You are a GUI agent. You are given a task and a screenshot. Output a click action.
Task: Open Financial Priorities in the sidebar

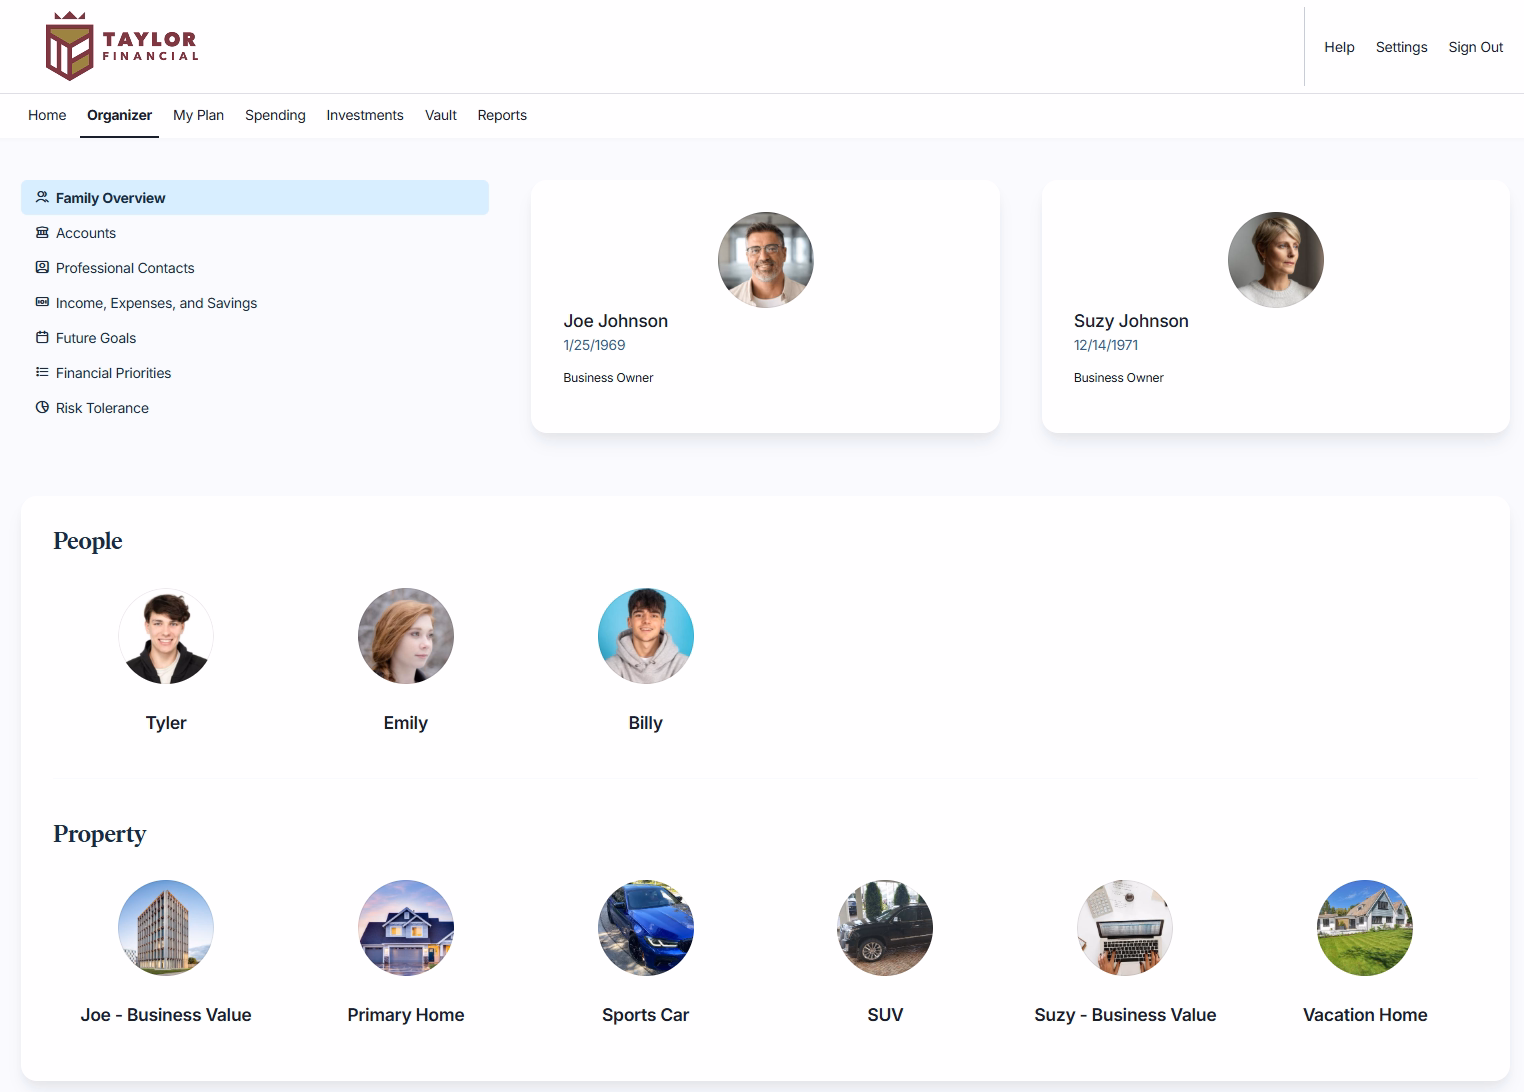pos(255,373)
